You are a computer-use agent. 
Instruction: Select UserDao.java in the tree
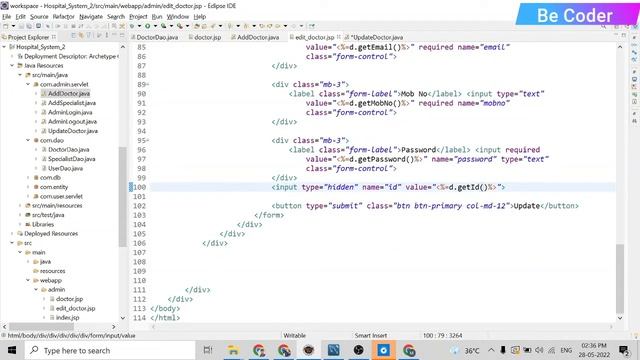coord(65,169)
